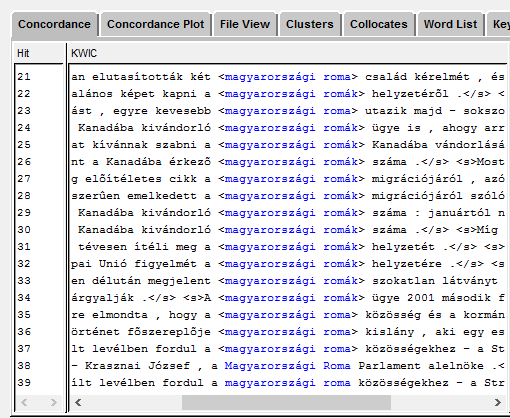Click the 'magyarországi romák' keyword in line 27
Screen dimensions: 510x418
[291, 179]
